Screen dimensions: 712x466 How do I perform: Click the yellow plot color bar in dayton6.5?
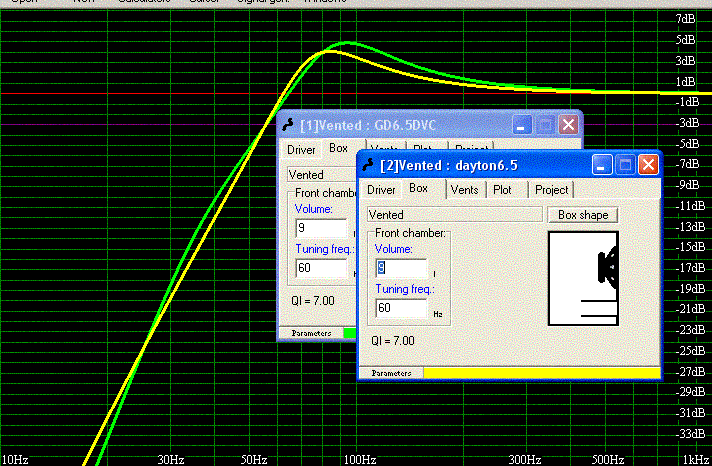pyautogui.click(x=542, y=373)
